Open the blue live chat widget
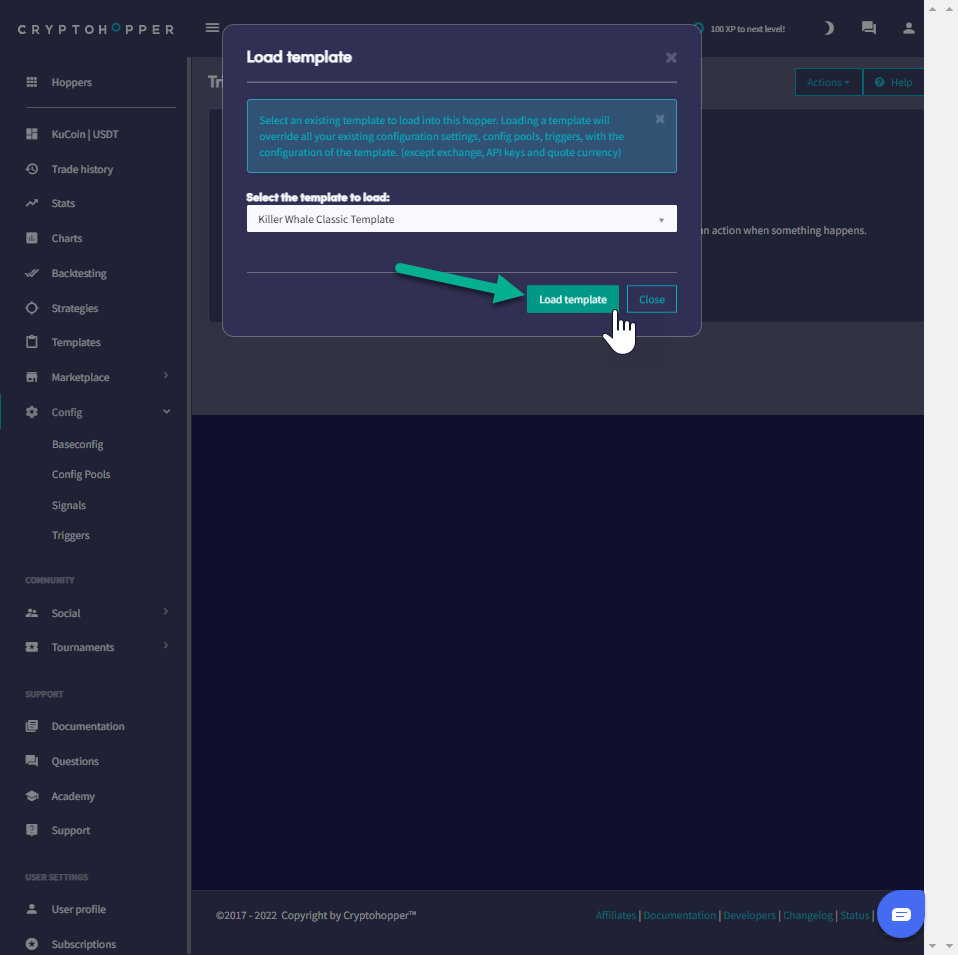Viewport: 958px width, 955px height. coord(900,914)
